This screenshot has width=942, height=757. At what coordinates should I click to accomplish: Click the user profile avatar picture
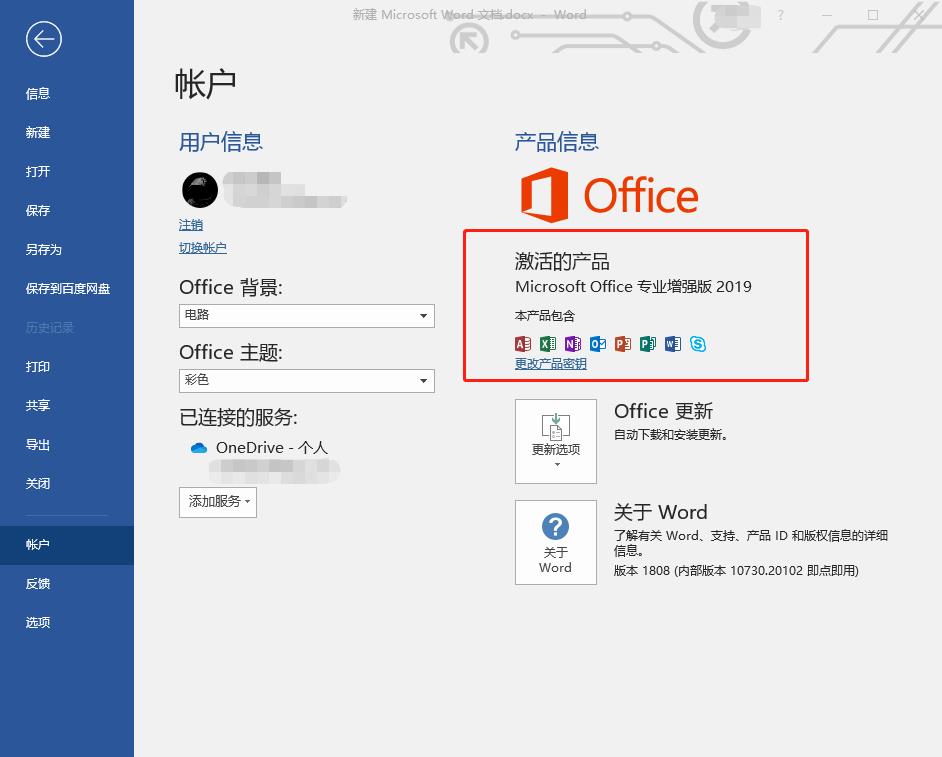coord(199,190)
